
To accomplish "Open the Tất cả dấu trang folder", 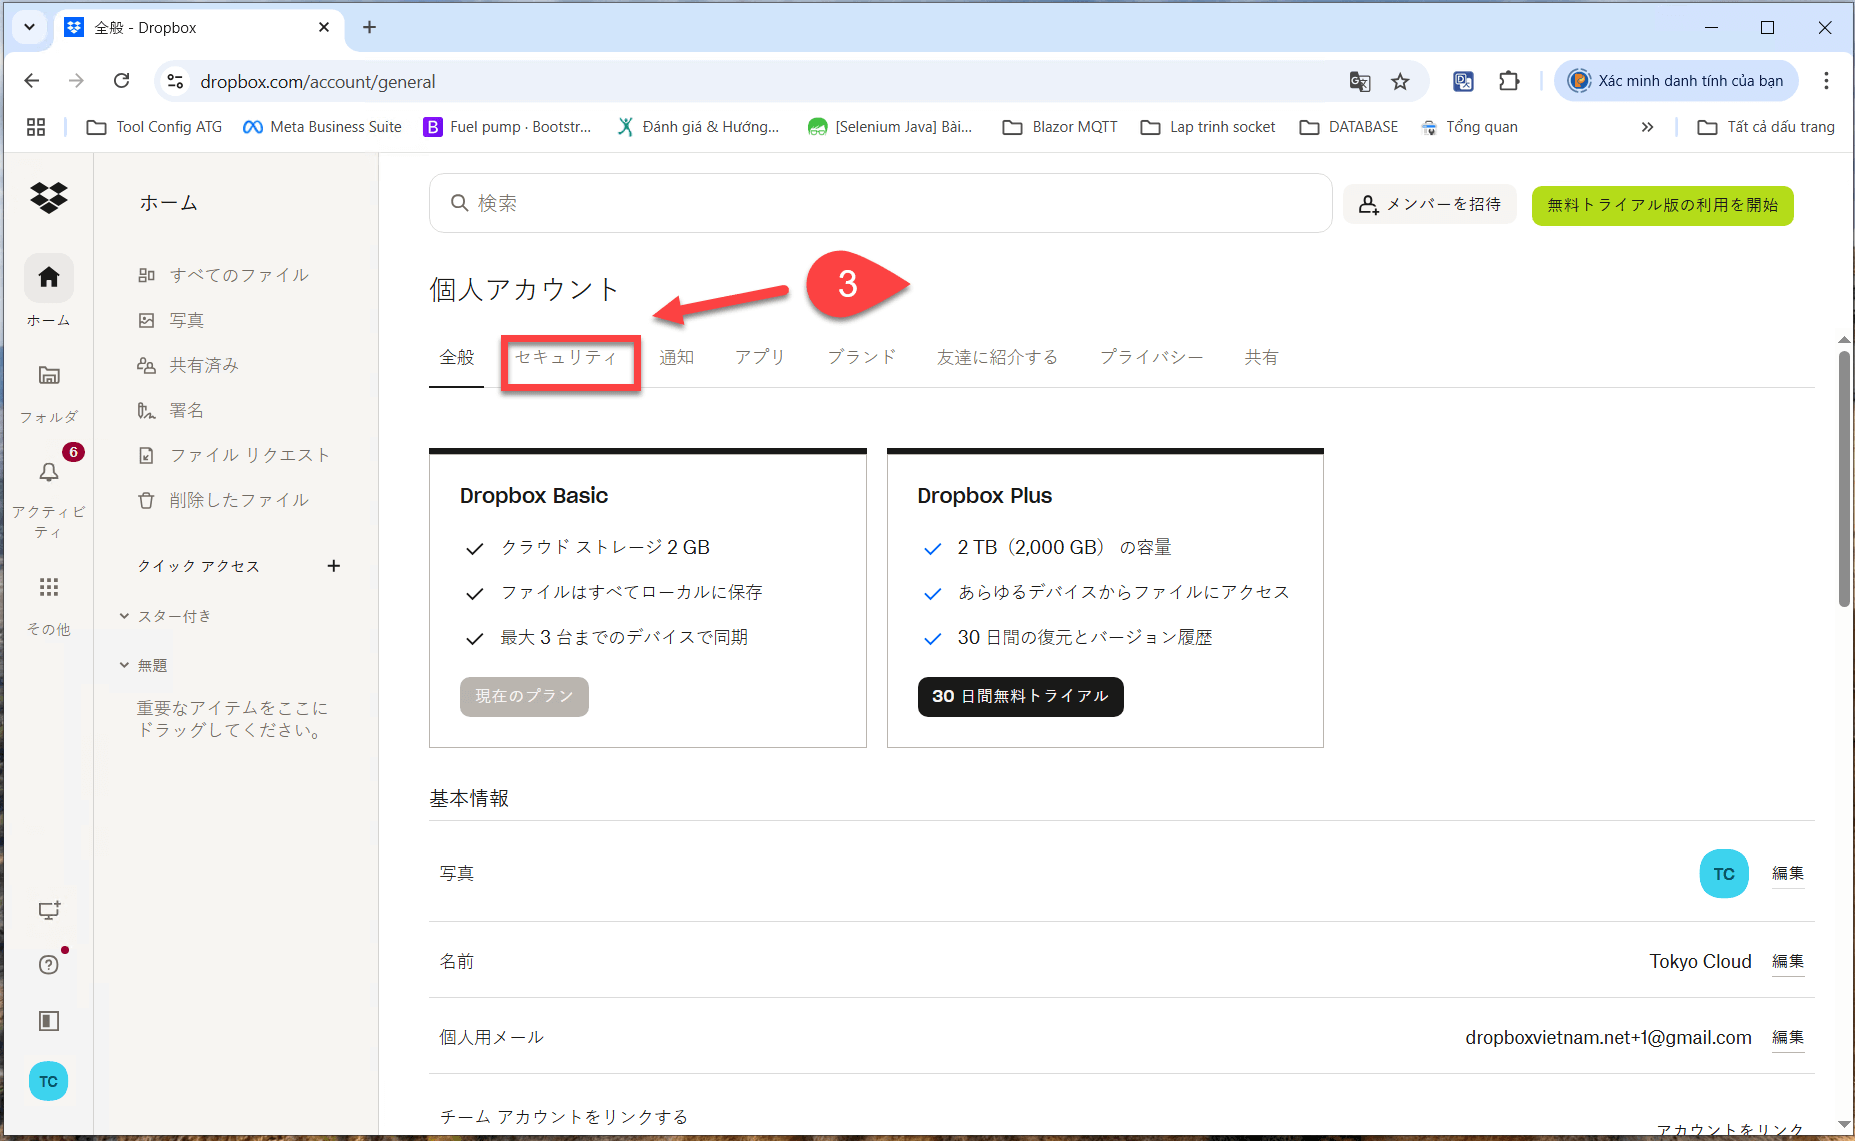I will tap(1766, 127).
